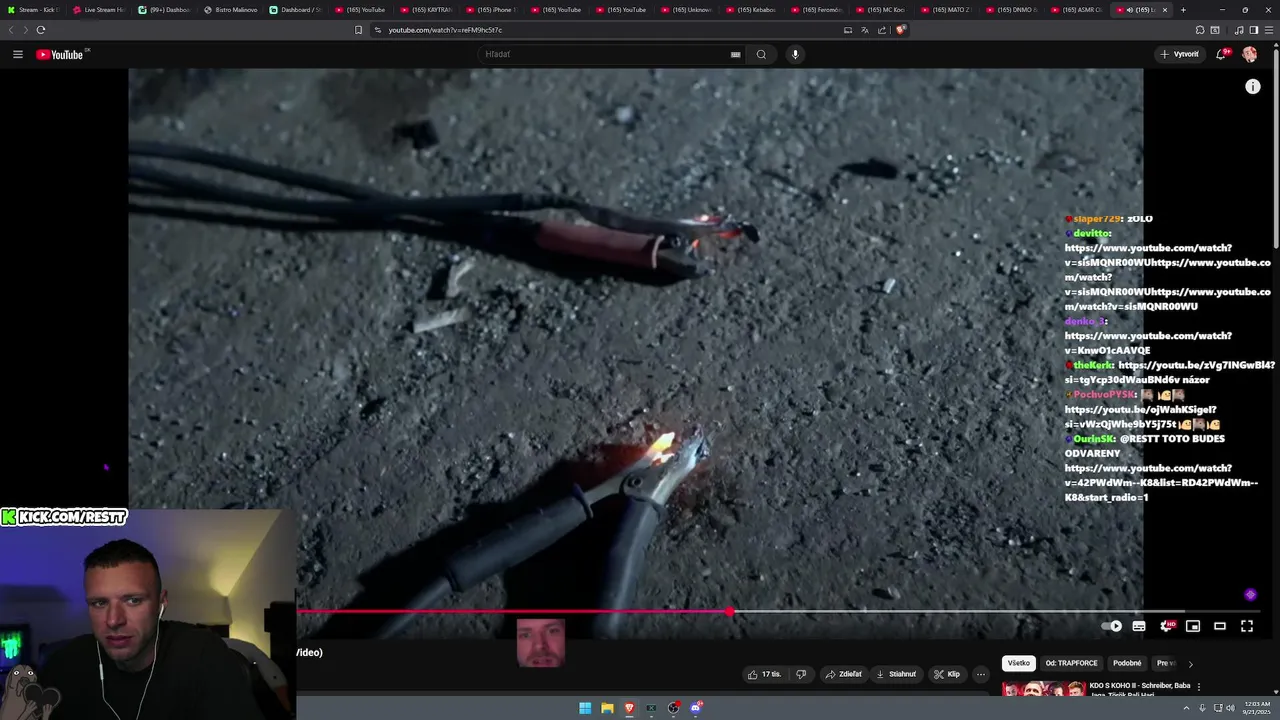Toggle subtitles captions button
The height and width of the screenshot is (720, 1280).
pos(1139,626)
